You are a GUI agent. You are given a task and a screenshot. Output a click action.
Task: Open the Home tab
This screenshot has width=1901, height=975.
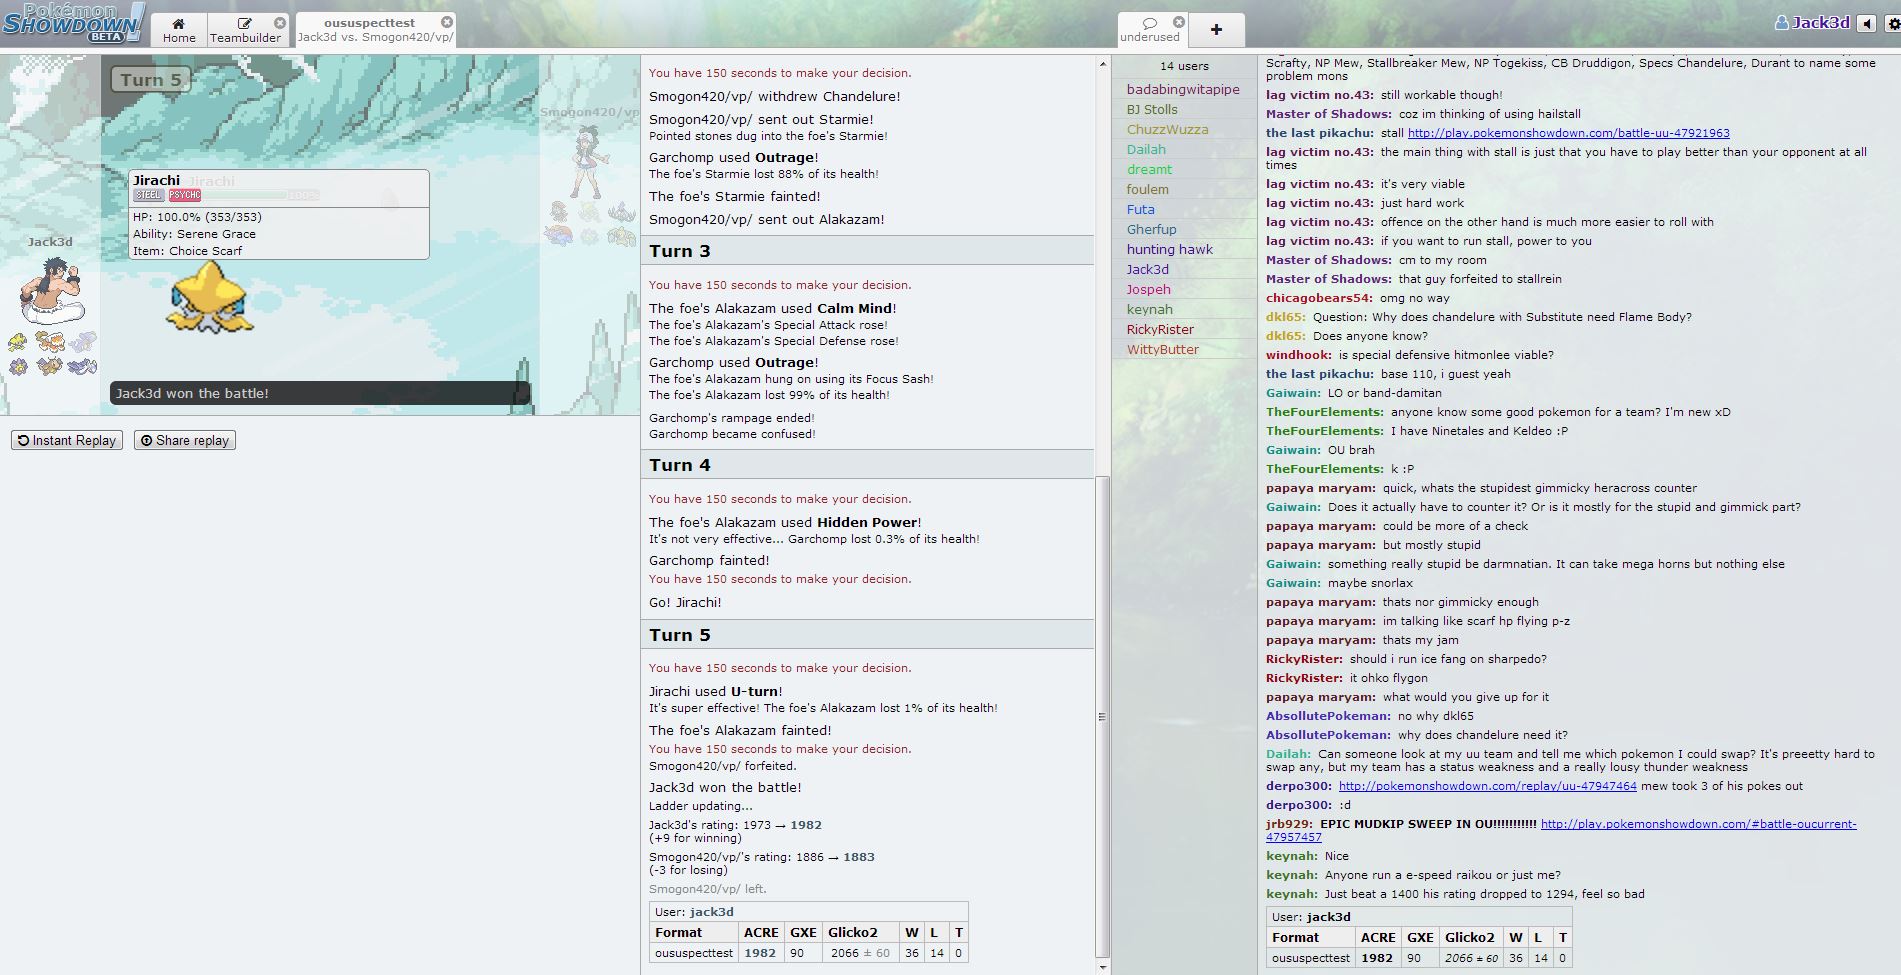coord(179,30)
